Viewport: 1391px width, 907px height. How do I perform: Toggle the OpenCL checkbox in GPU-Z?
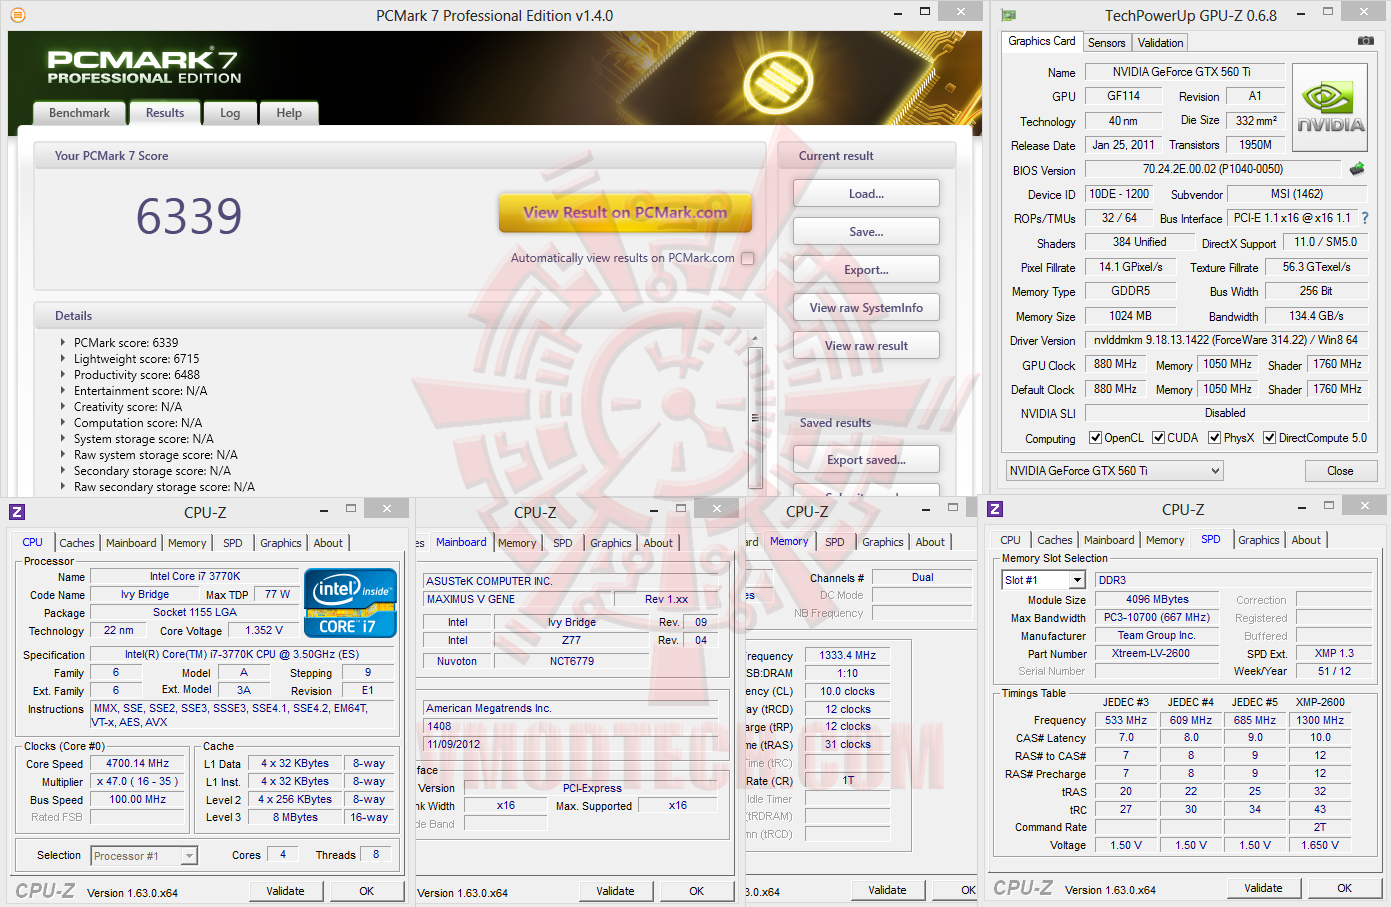tap(1095, 438)
